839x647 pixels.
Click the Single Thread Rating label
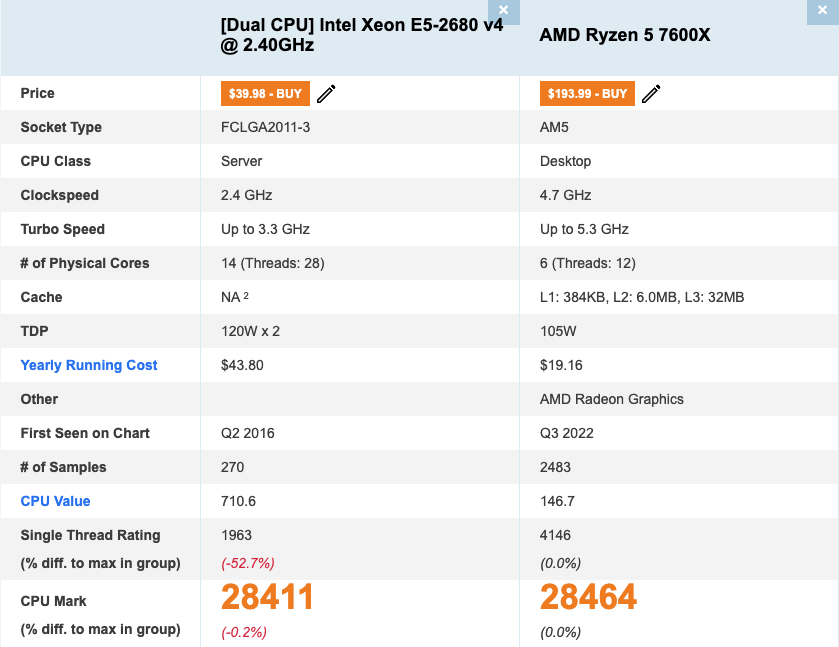[x=90, y=535]
